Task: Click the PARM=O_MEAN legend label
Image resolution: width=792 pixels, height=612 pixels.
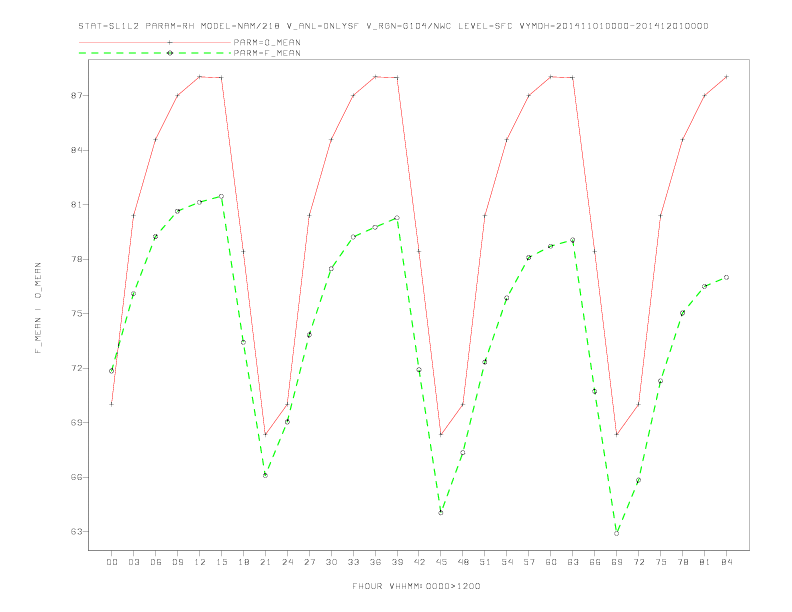Action: tap(267, 42)
